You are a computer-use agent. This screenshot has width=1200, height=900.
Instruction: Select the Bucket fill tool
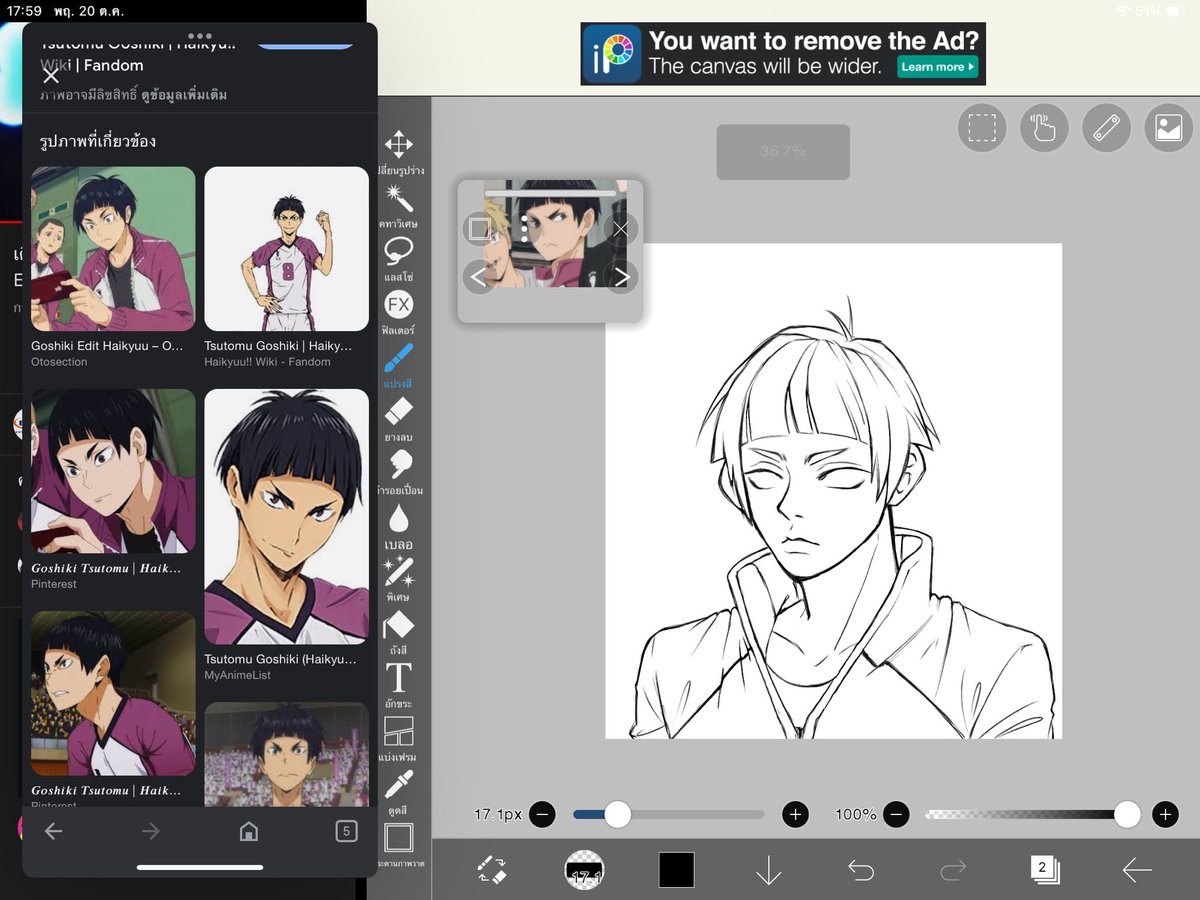coord(399,625)
